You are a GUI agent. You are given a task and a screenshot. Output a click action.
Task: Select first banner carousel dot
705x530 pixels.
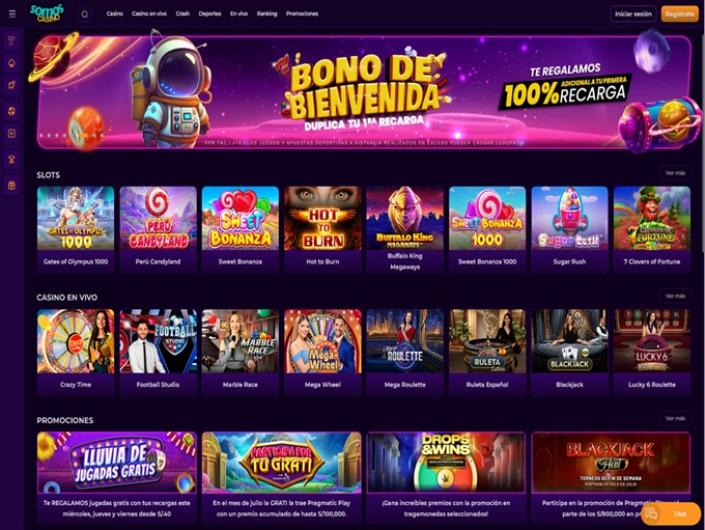(x=42, y=135)
